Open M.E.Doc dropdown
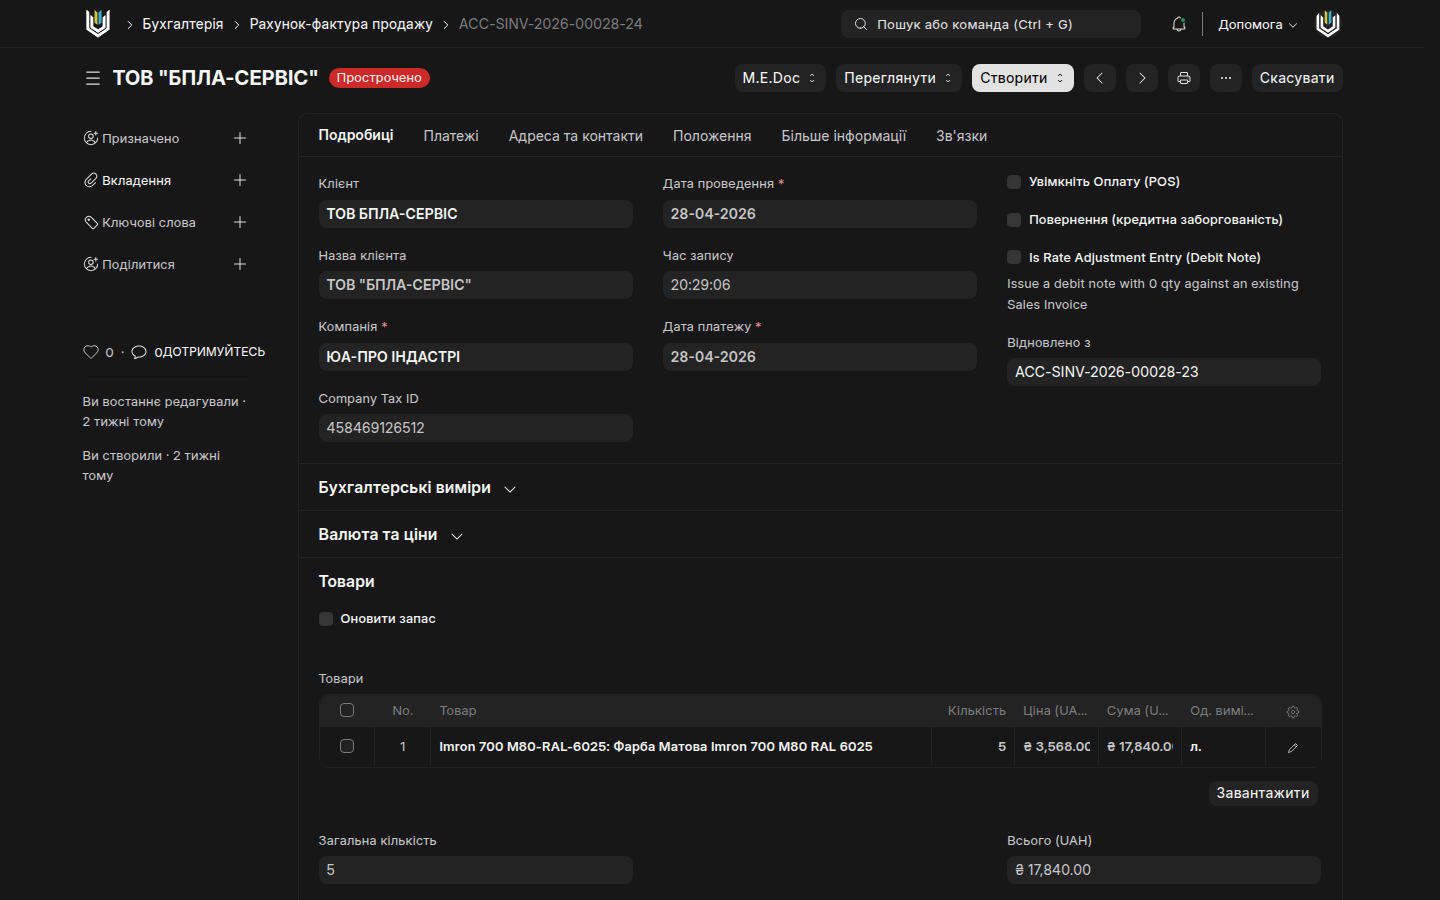The height and width of the screenshot is (900, 1440). coord(780,78)
